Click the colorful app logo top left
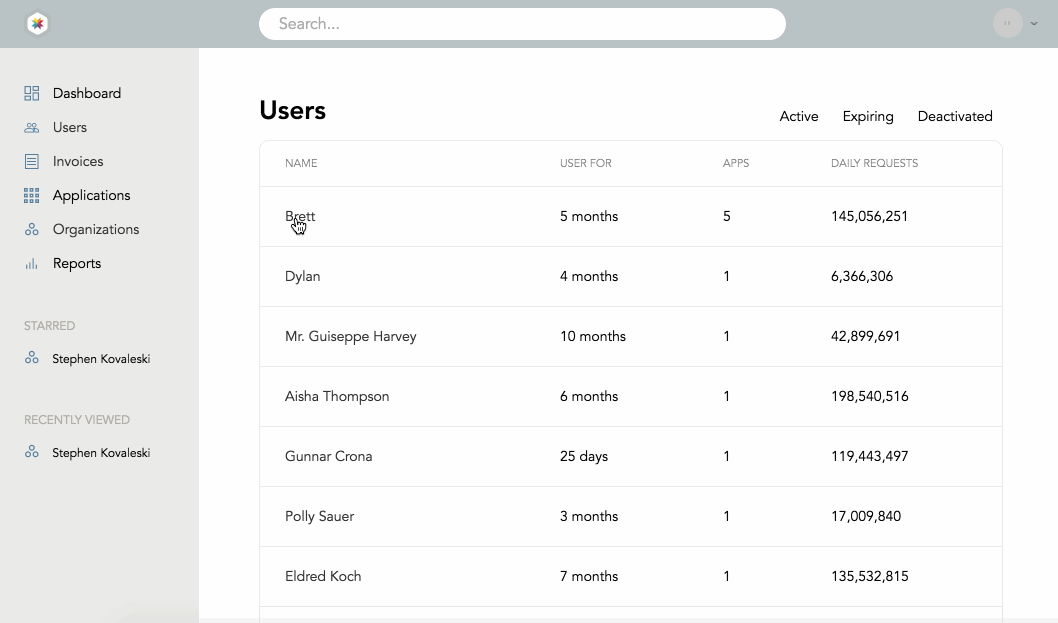This screenshot has width=1058, height=623. coord(37,22)
